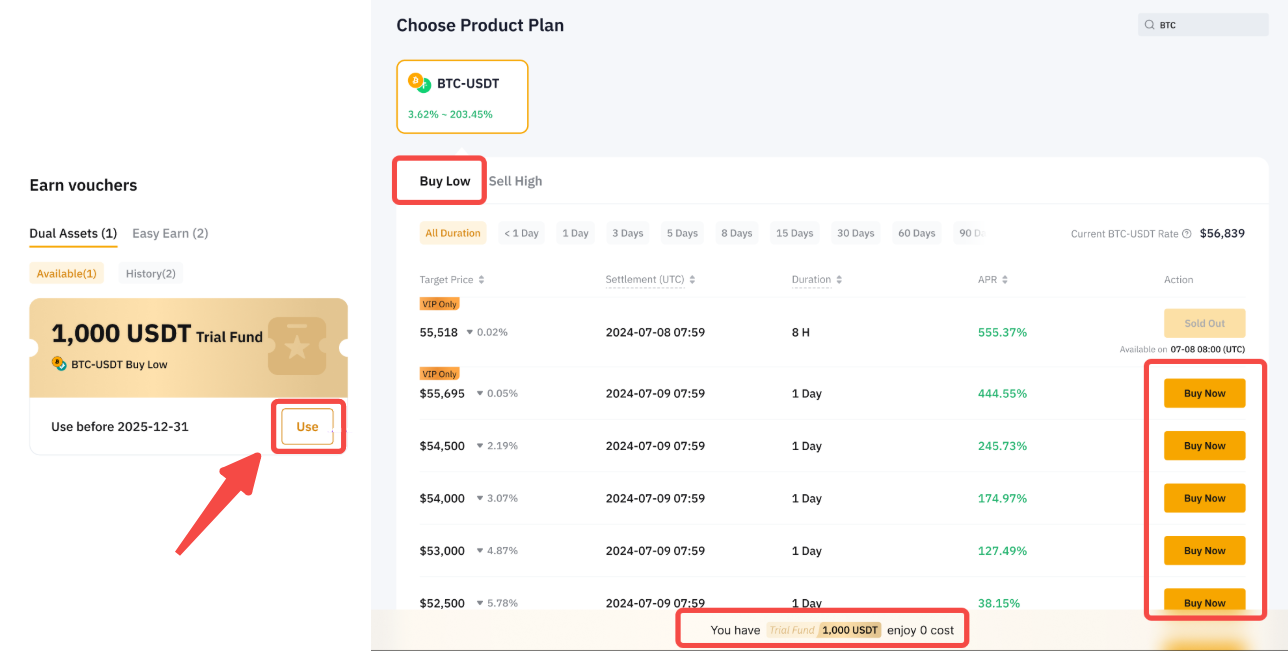Select the BTC-USDT product plan card
This screenshot has width=1288, height=651.
click(462, 96)
